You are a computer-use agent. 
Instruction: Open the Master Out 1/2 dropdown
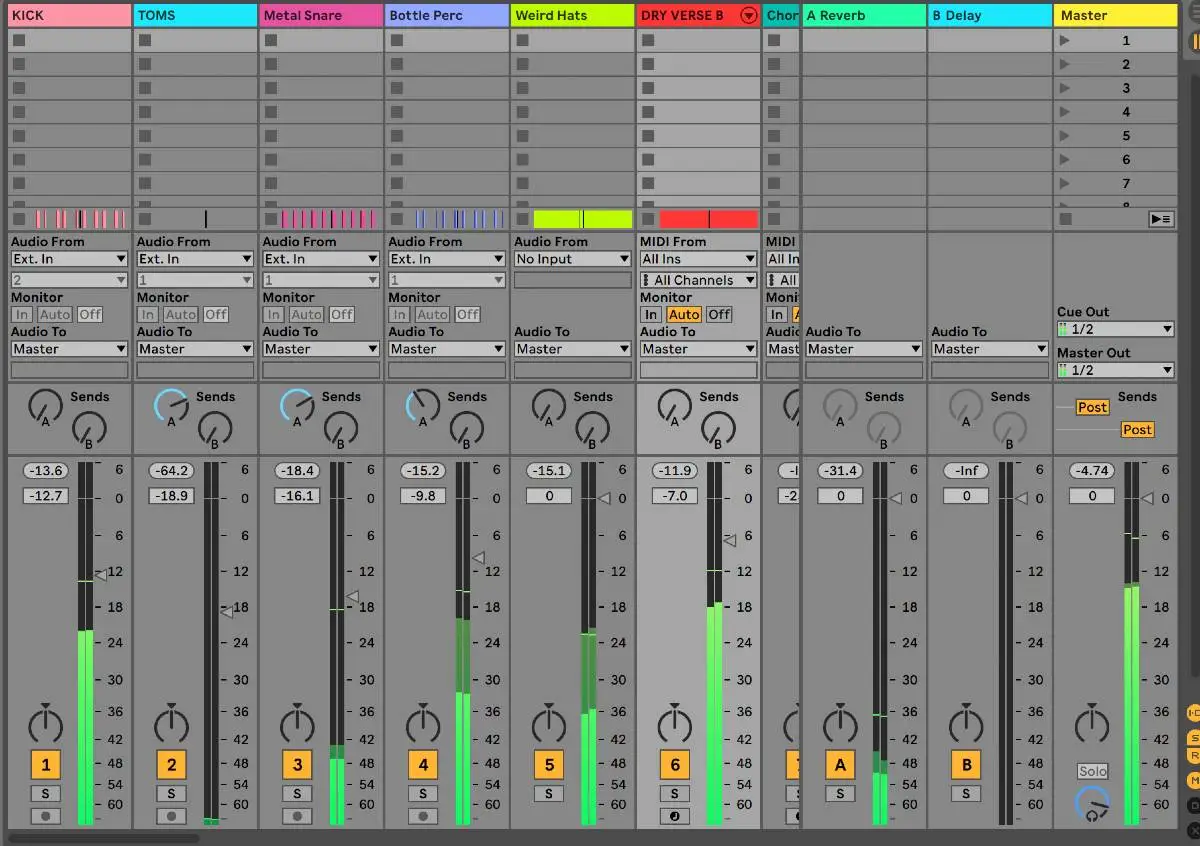1115,370
